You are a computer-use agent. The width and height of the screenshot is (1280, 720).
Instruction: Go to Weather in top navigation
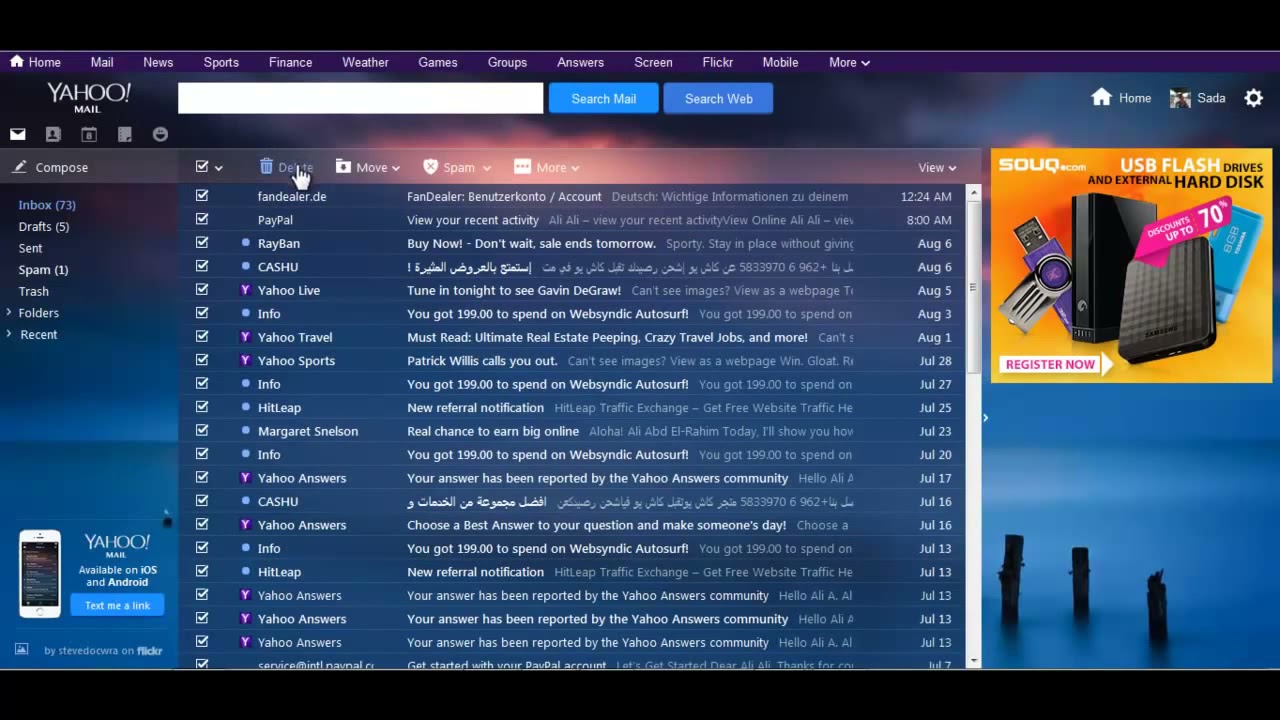(365, 62)
